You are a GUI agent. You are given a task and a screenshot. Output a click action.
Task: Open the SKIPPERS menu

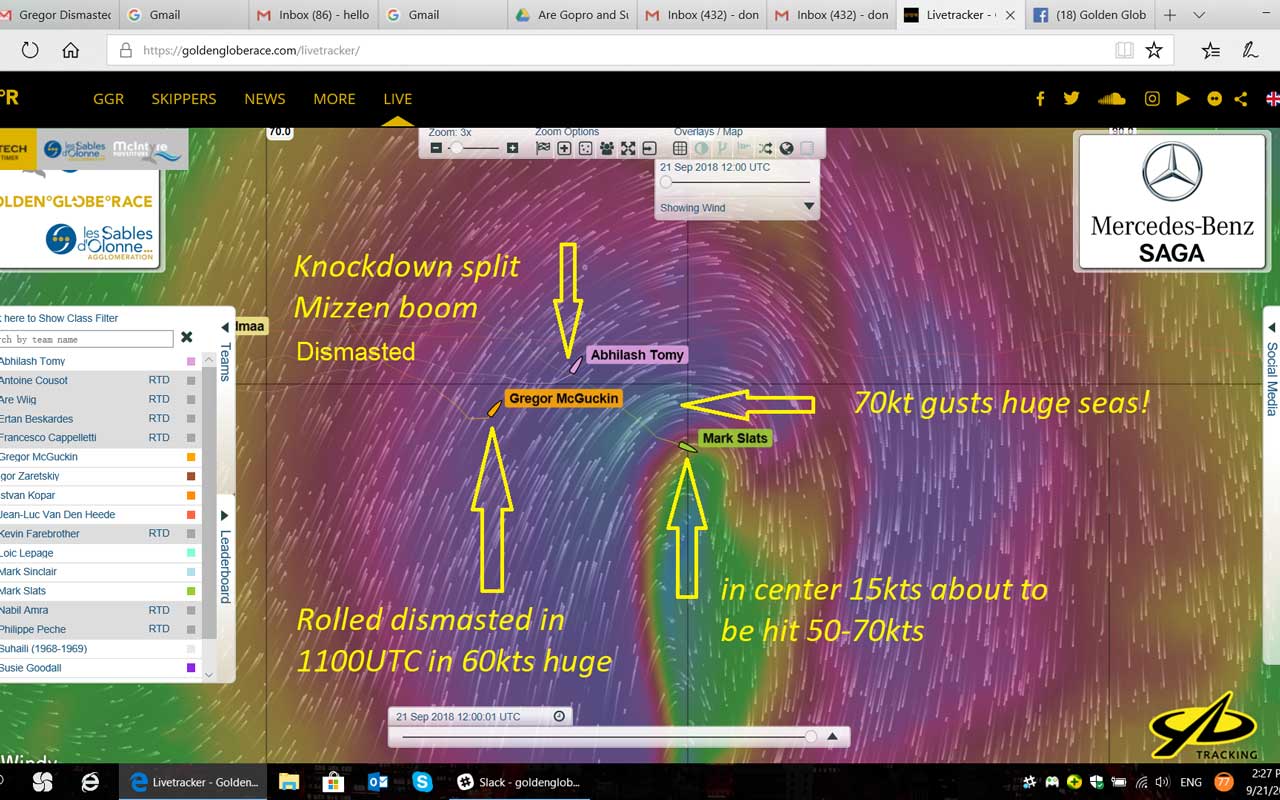[x=183, y=98]
